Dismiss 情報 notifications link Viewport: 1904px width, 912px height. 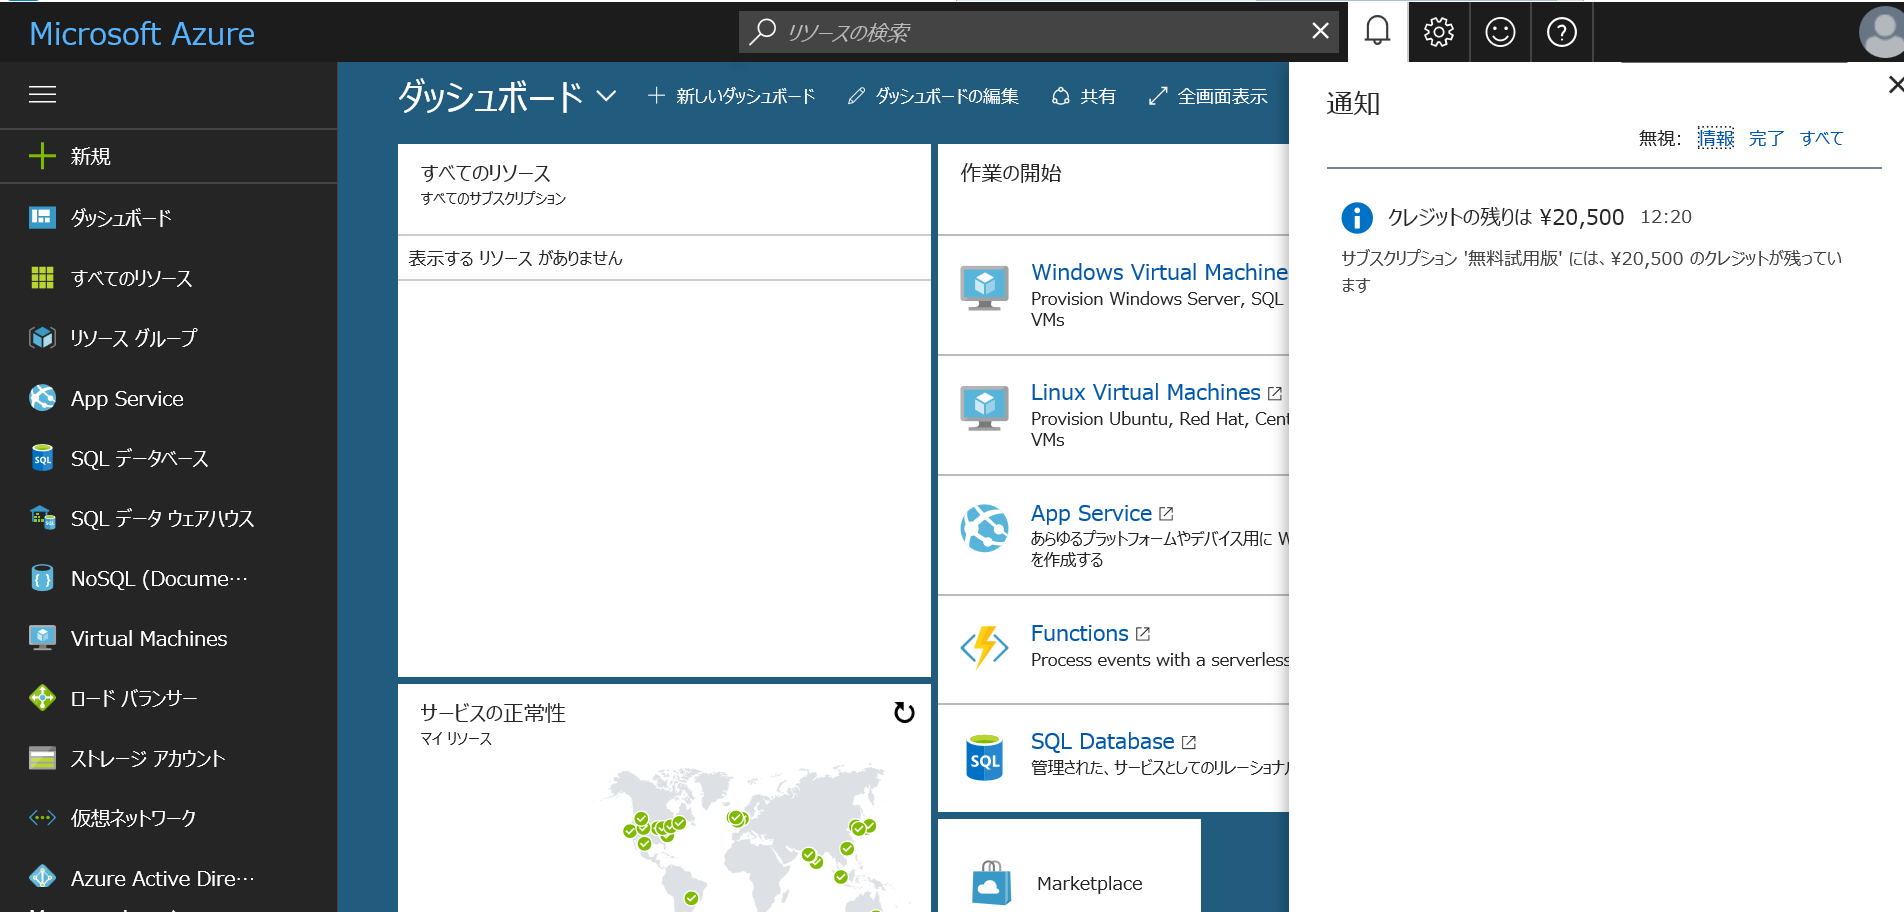point(1716,138)
